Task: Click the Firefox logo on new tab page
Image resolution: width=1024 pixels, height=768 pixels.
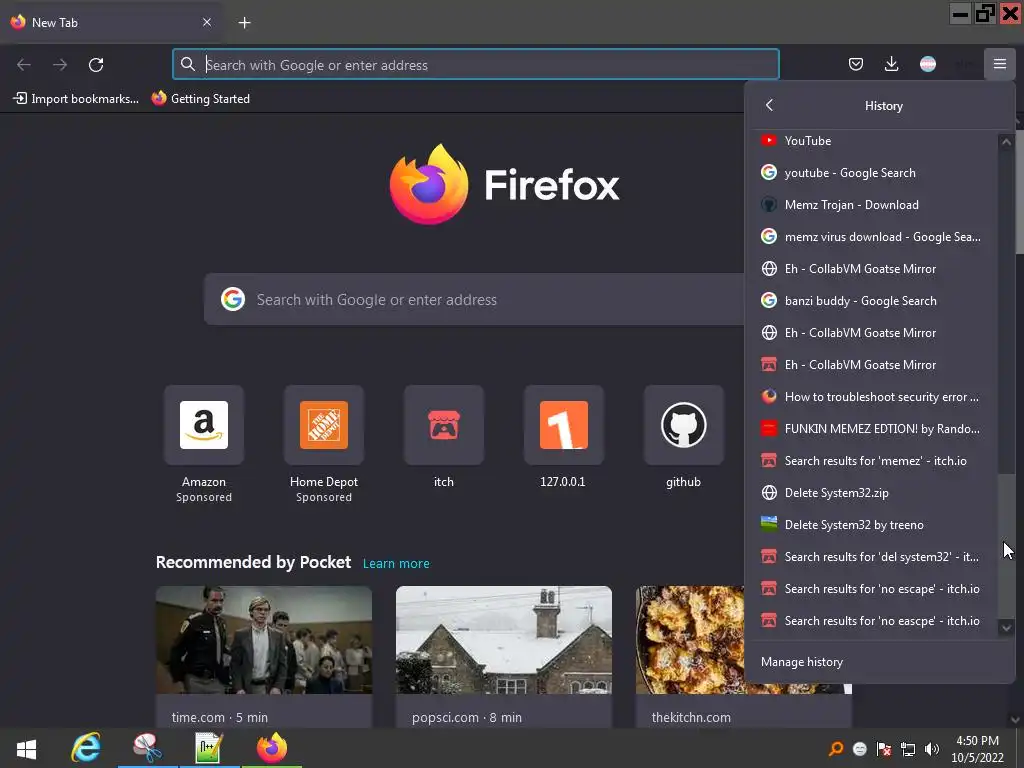Action: click(504, 185)
